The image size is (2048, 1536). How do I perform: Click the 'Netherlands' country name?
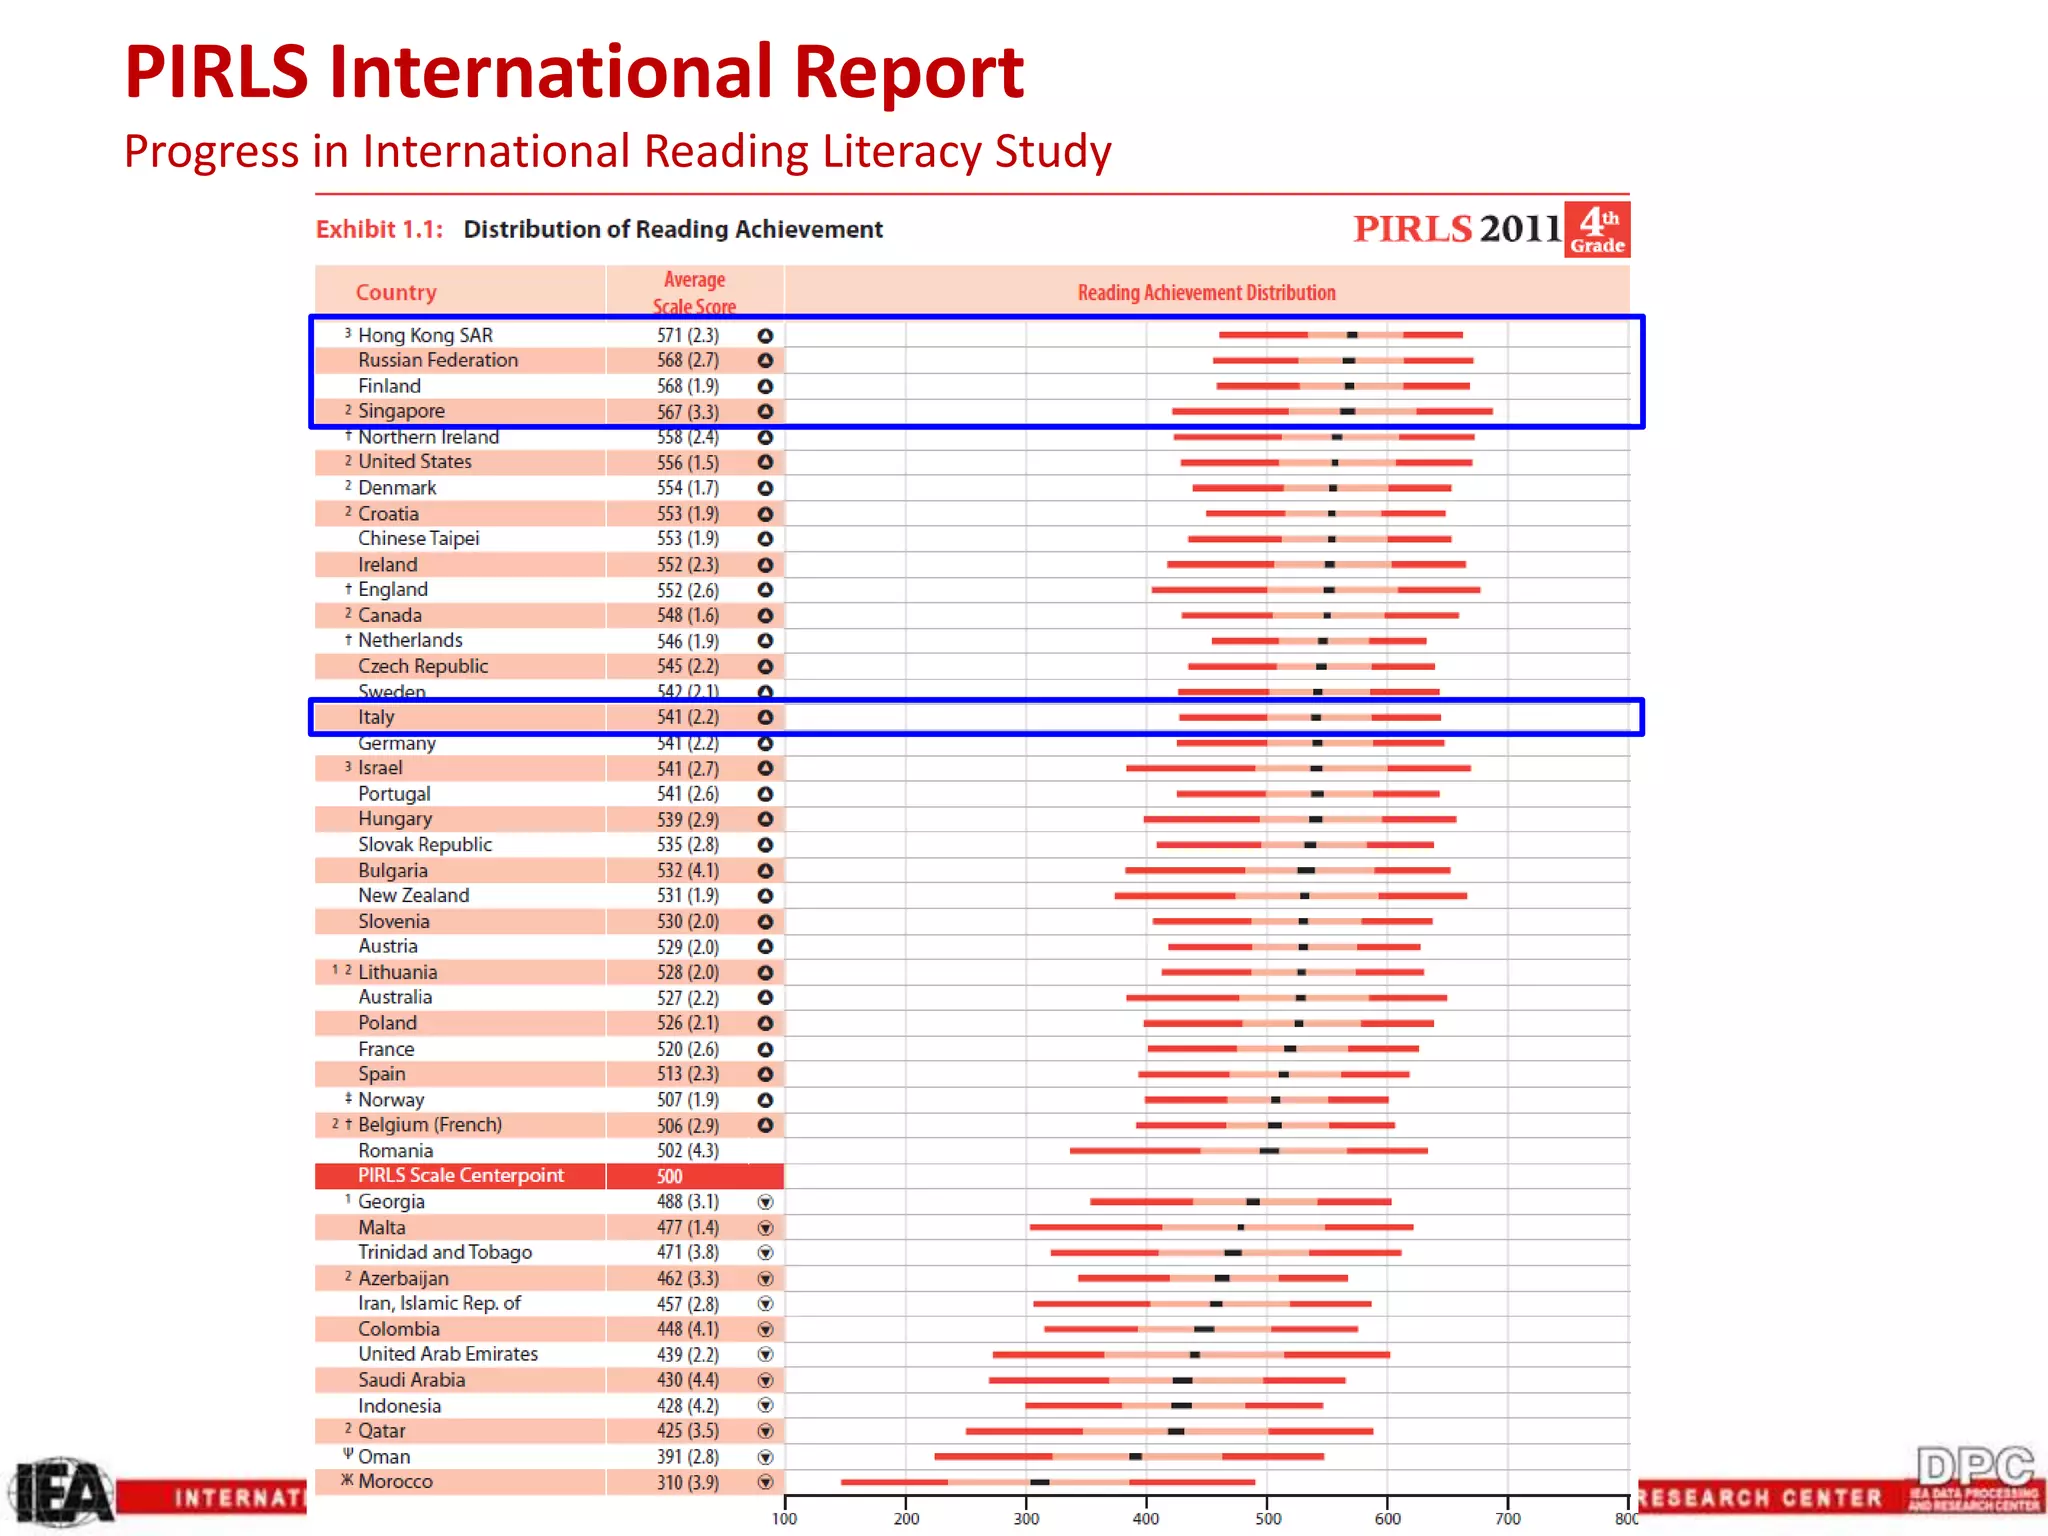(x=410, y=640)
